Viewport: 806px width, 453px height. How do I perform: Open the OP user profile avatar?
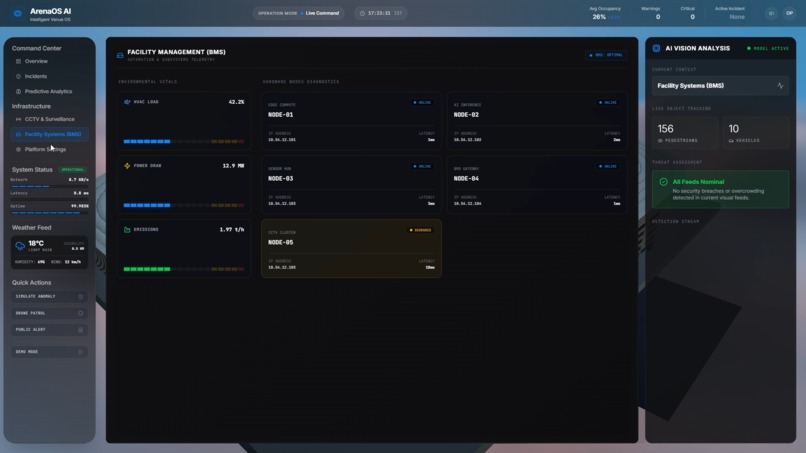790,13
